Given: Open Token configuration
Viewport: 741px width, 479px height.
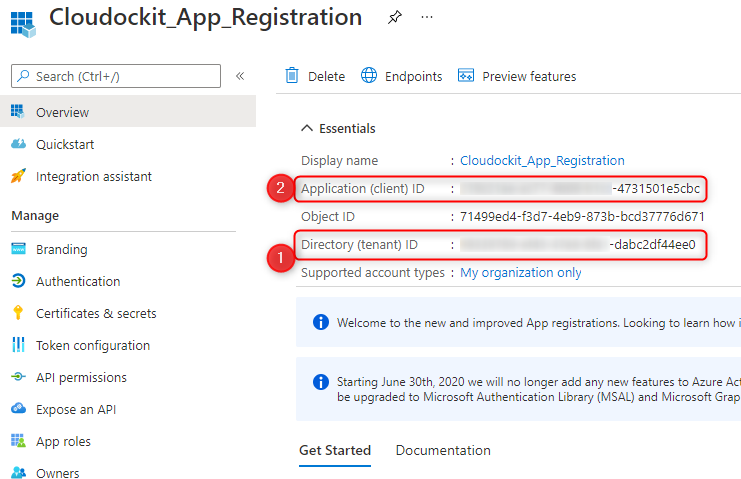Looking at the screenshot, I should pyautogui.click(x=93, y=345).
